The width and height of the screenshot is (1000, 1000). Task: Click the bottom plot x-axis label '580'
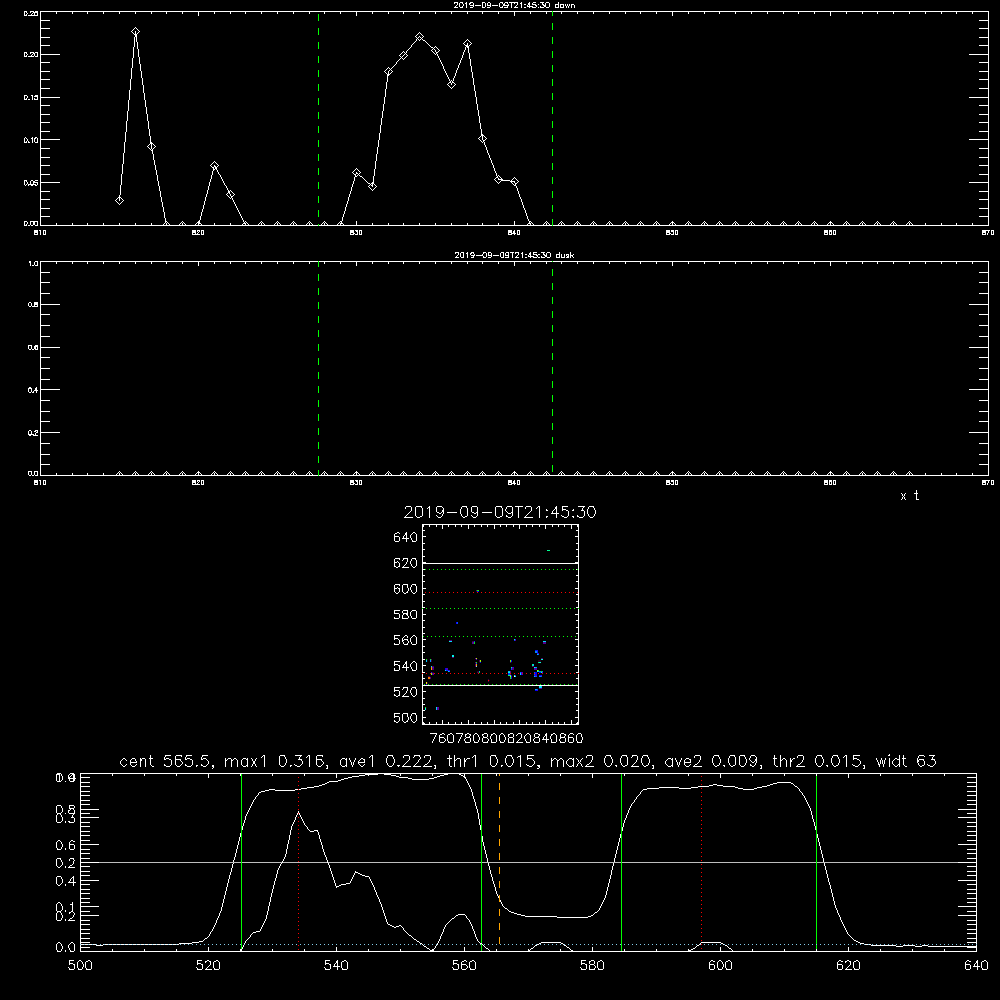tap(592, 966)
